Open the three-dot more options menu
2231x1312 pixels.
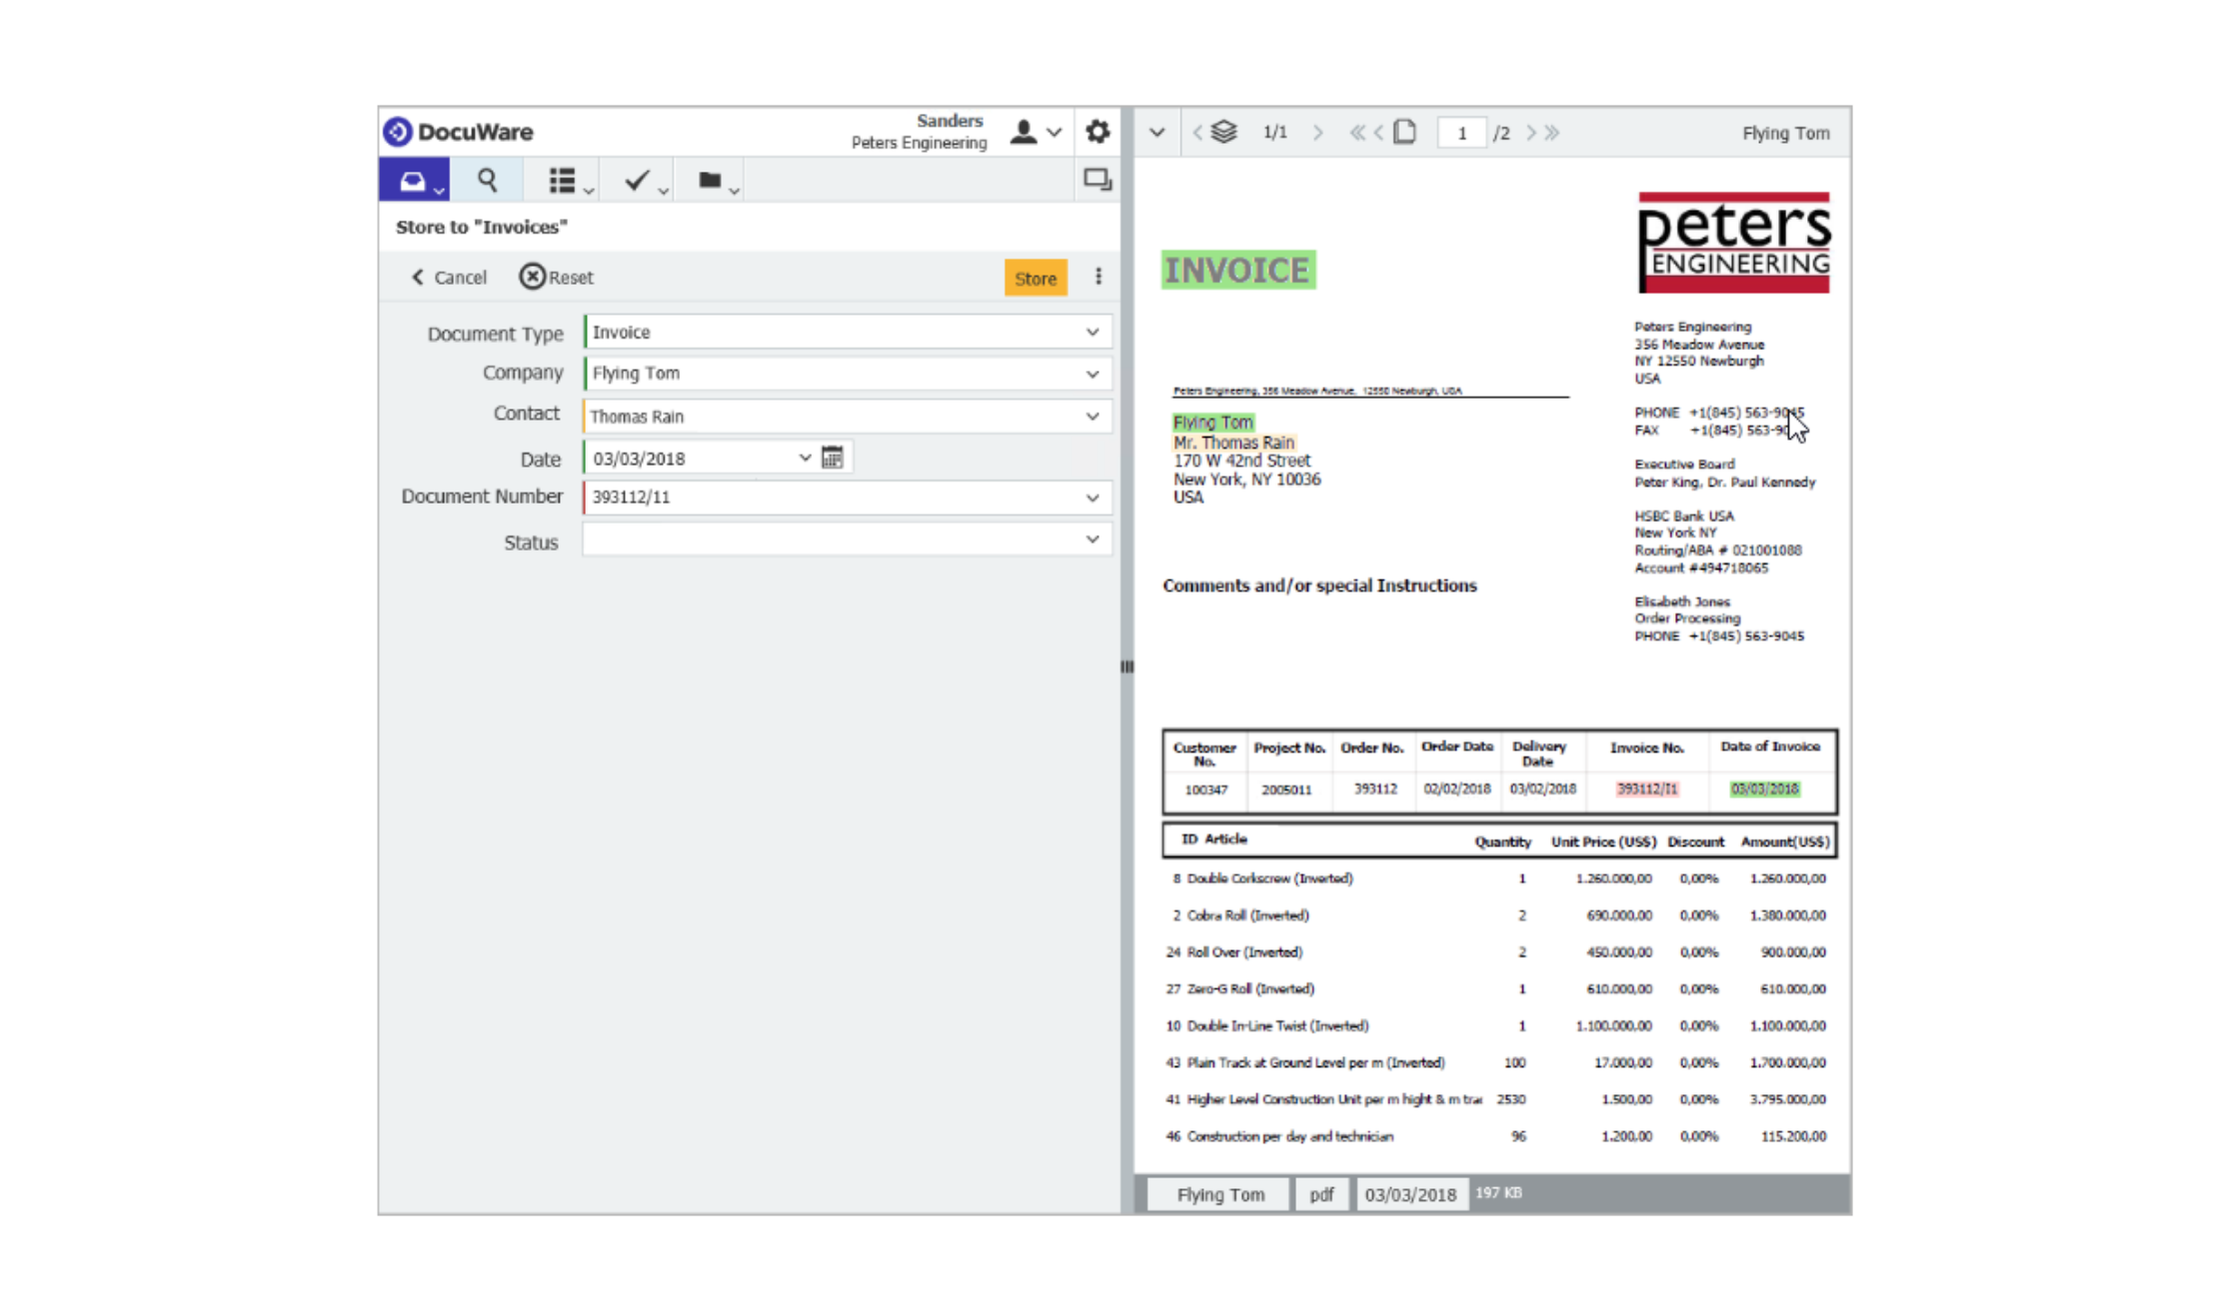pyautogui.click(x=1098, y=277)
